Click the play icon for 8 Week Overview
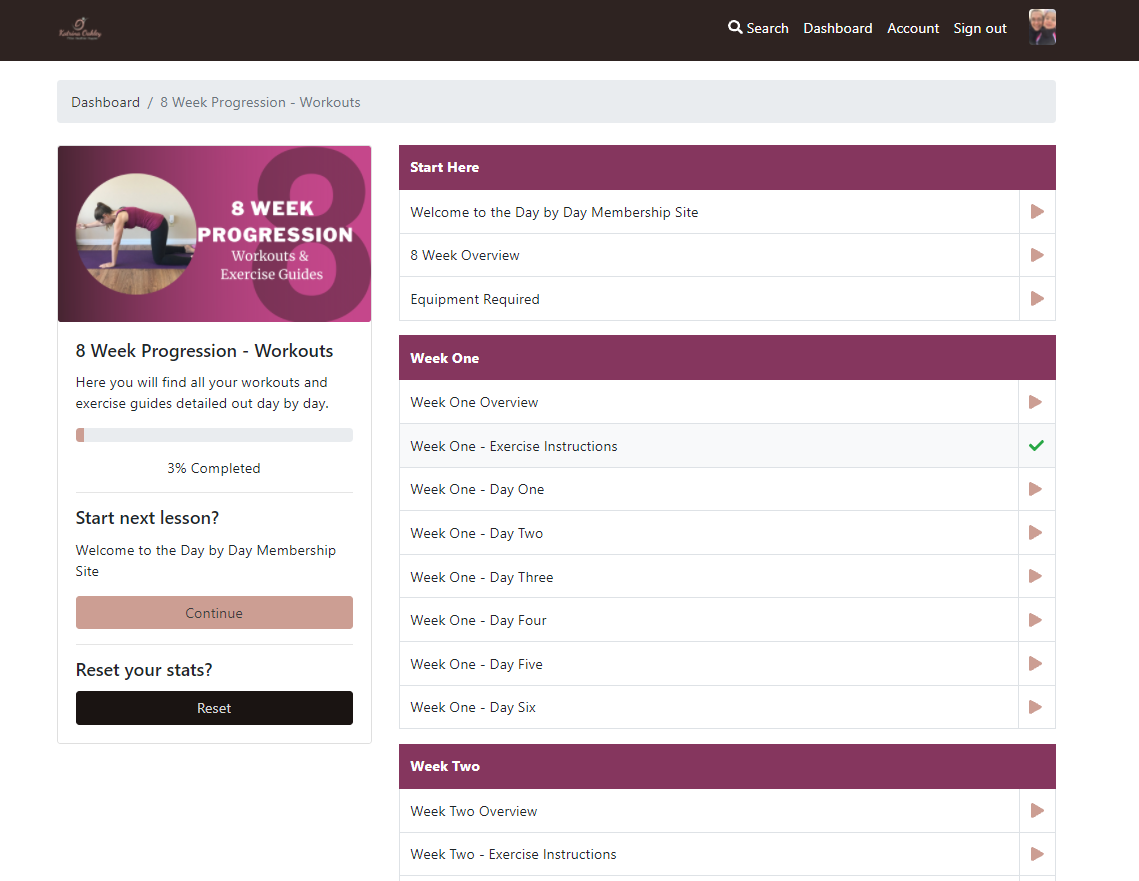 click(x=1037, y=255)
